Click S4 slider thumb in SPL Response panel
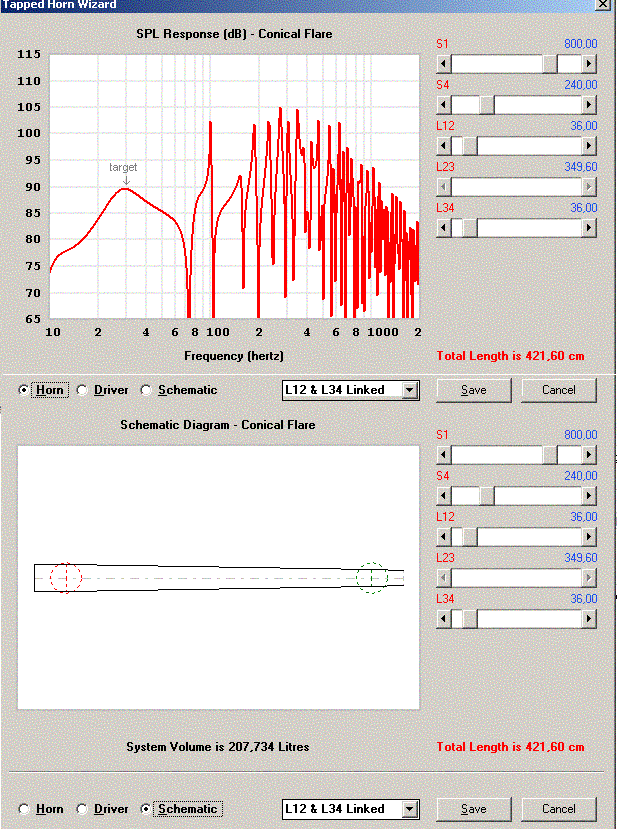The image size is (619, 829). (487, 105)
